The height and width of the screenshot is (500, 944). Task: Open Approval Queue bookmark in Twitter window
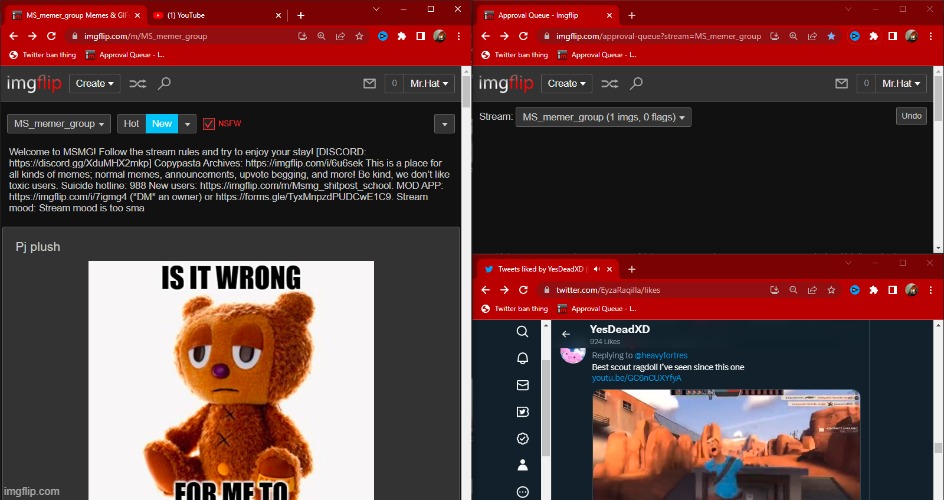(x=597, y=309)
